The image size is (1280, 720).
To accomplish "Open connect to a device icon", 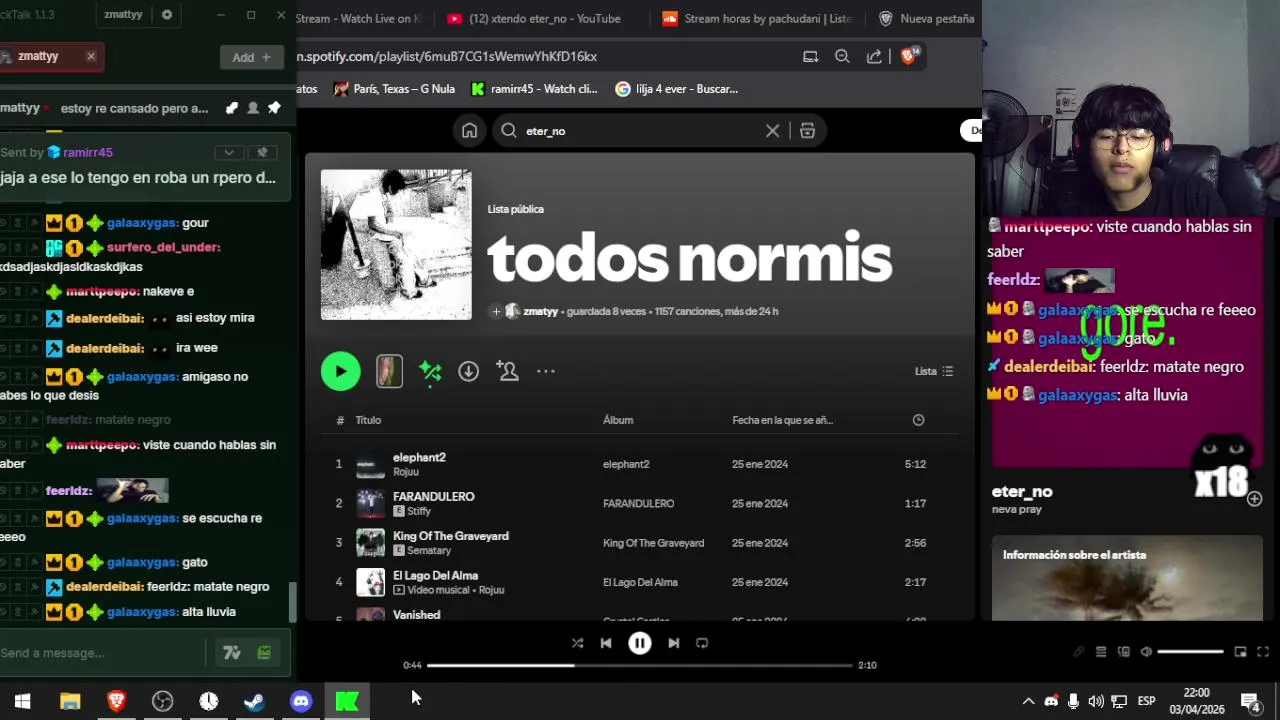I will 1124,652.
